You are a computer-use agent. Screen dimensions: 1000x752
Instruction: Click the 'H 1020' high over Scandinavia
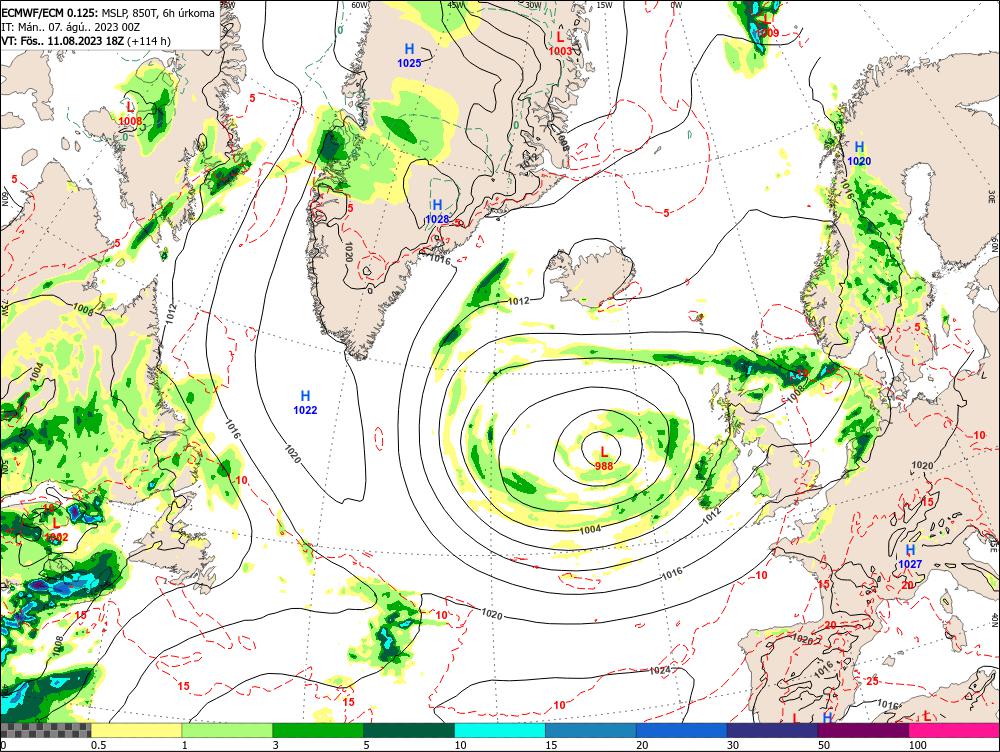(859, 154)
